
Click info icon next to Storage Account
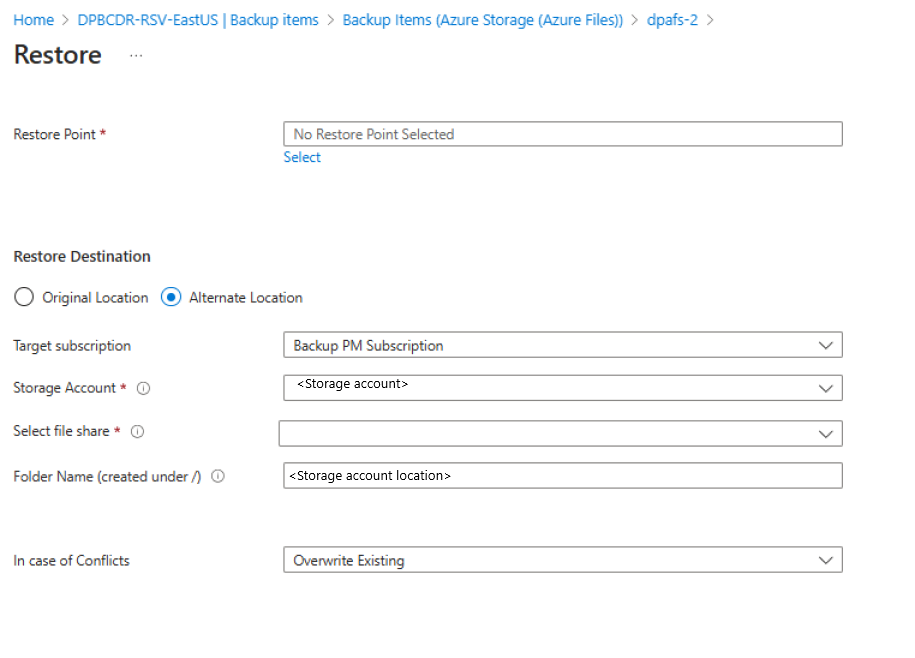tap(144, 388)
